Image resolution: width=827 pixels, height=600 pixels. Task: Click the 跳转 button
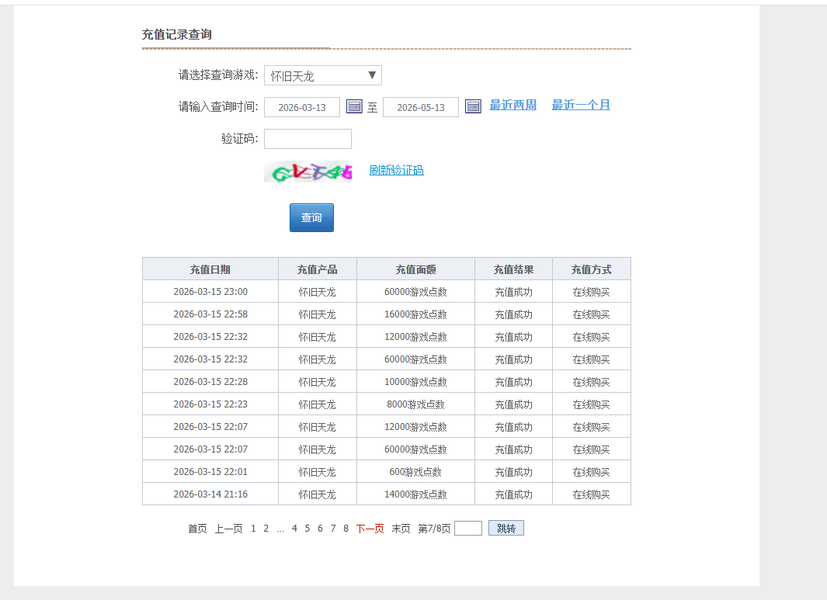(506, 528)
